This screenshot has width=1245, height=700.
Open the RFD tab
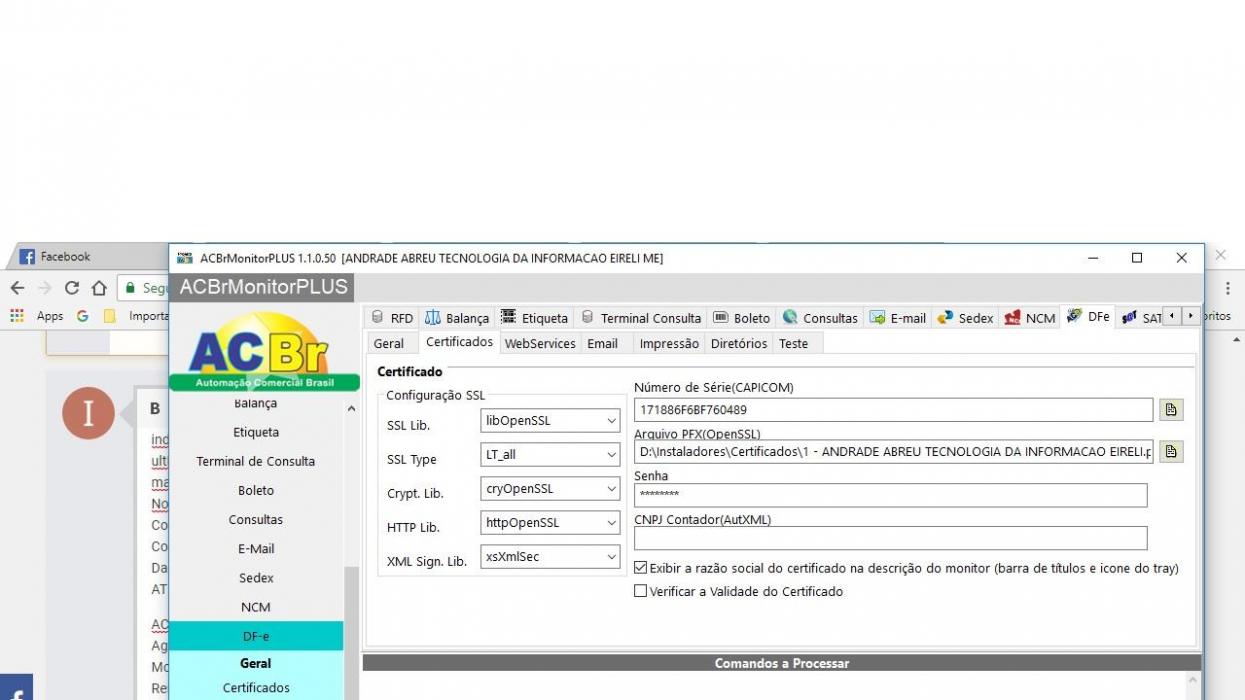click(392, 318)
